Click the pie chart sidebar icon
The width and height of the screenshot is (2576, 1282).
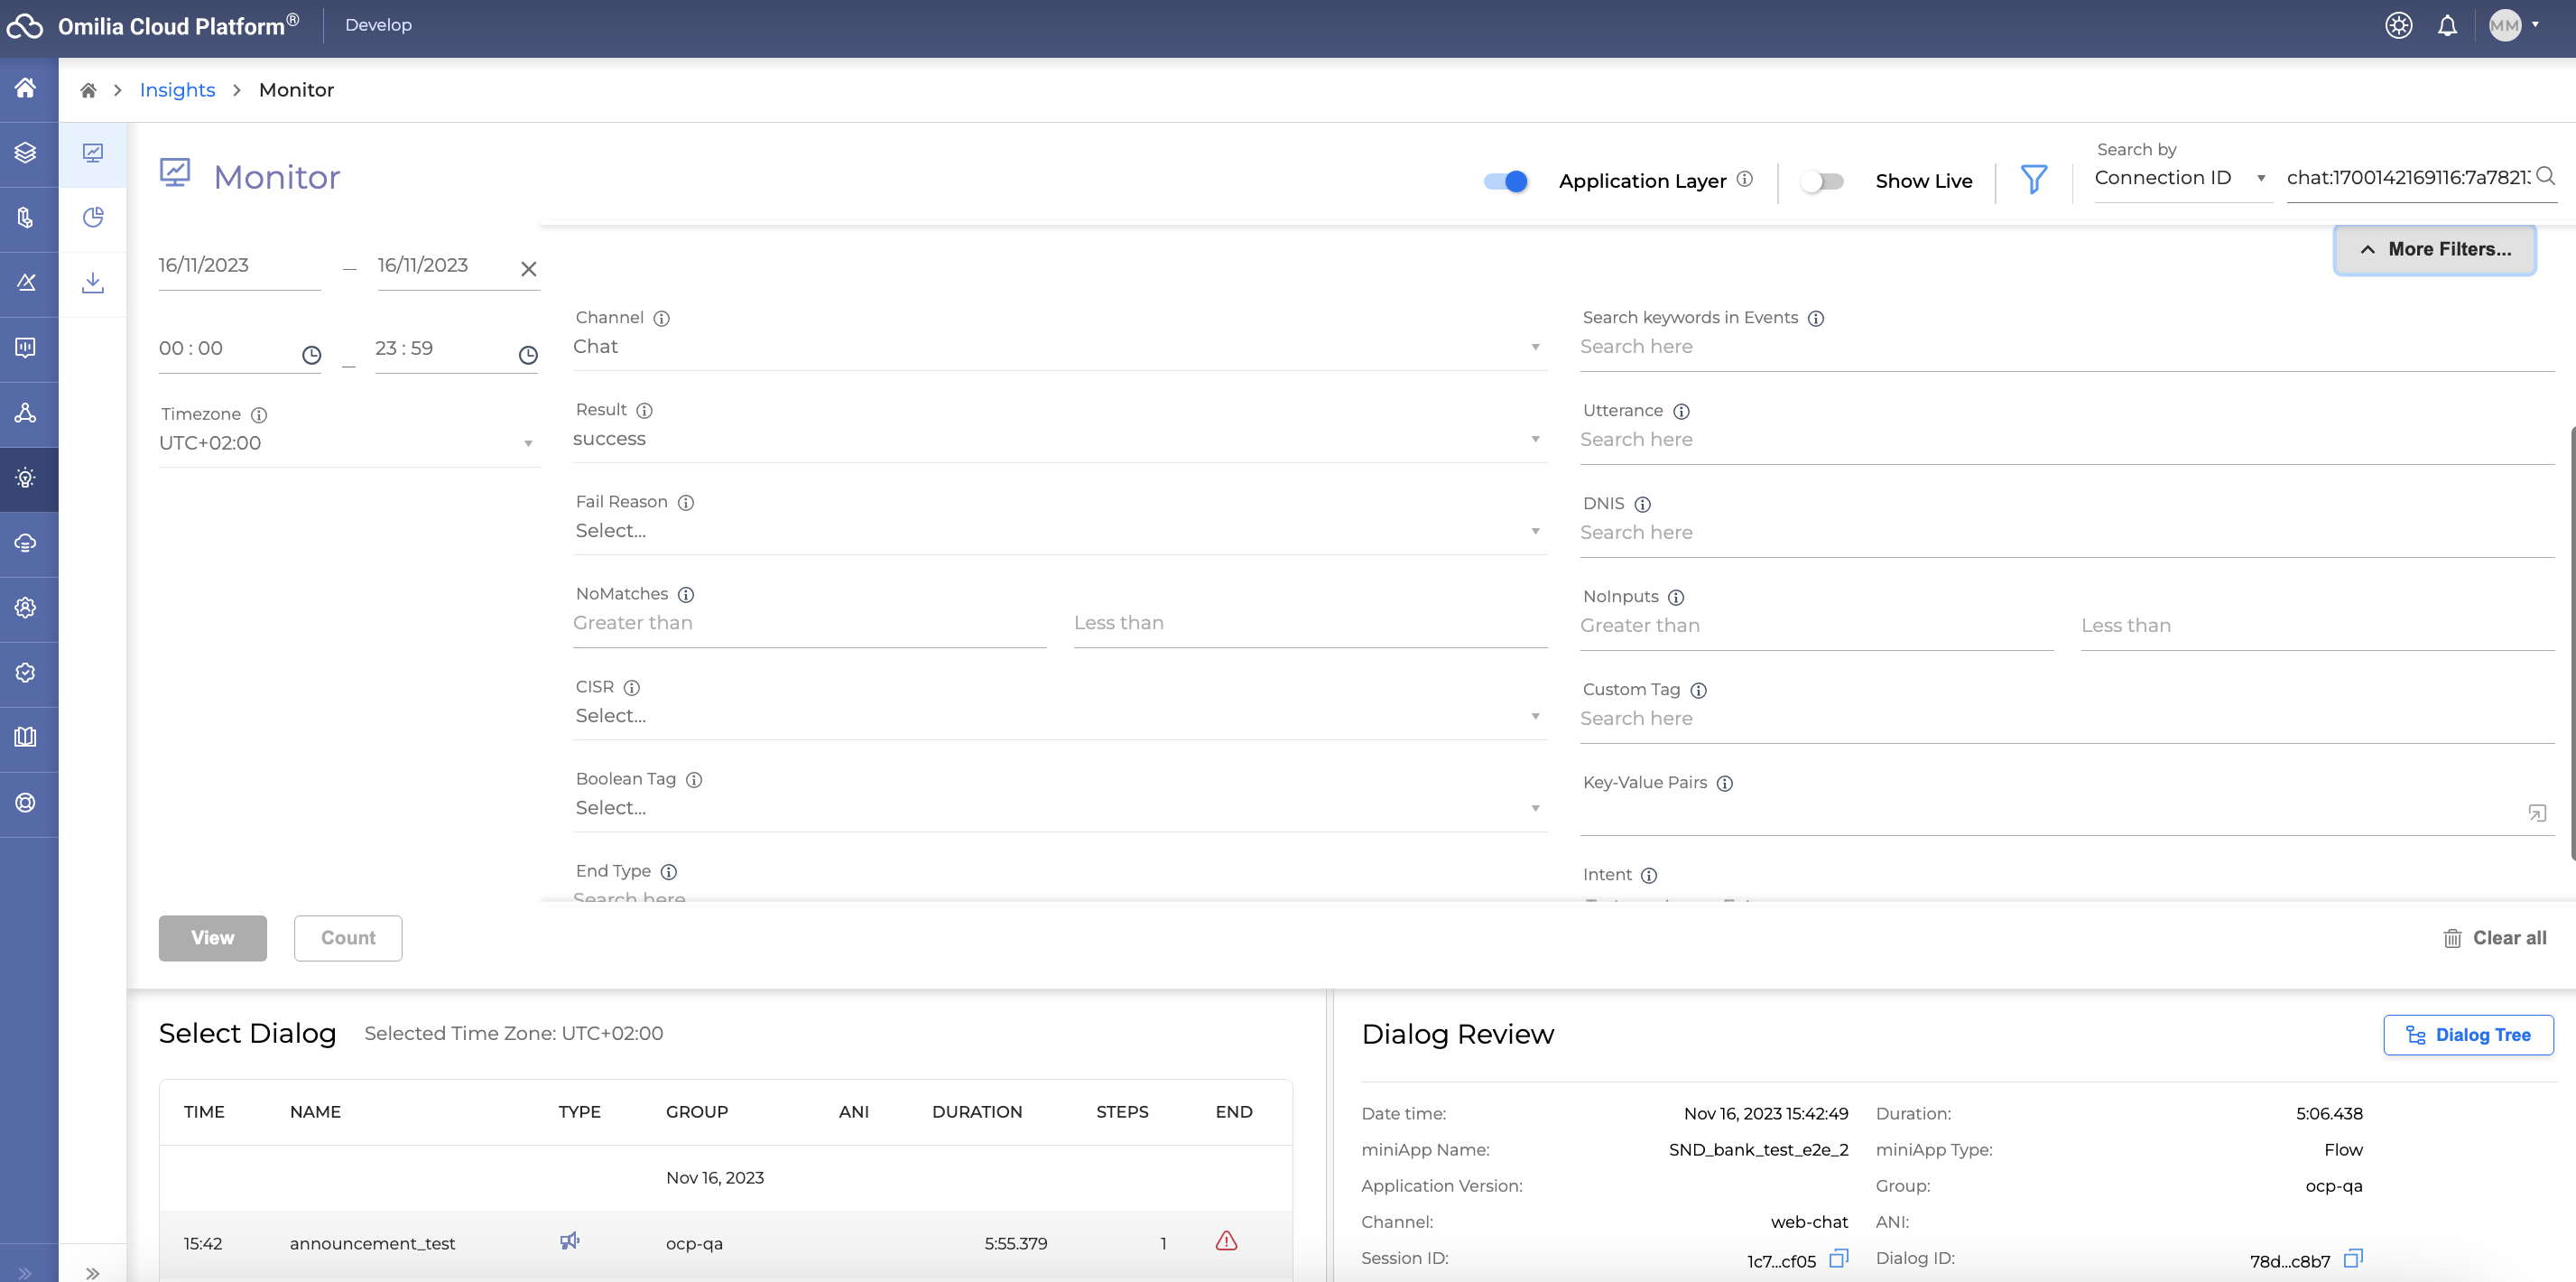93,217
